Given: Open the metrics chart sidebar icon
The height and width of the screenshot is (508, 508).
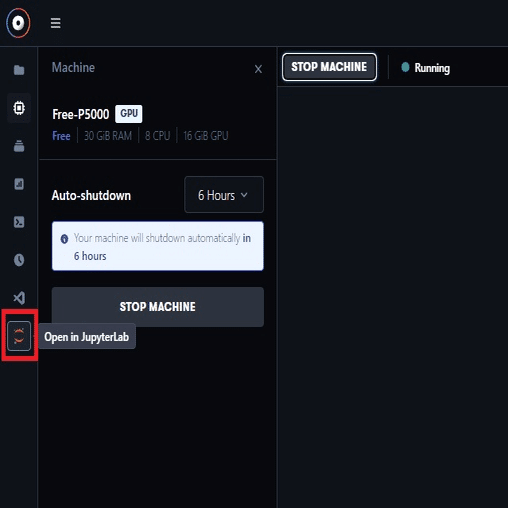Looking at the screenshot, I should tap(19, 184).
